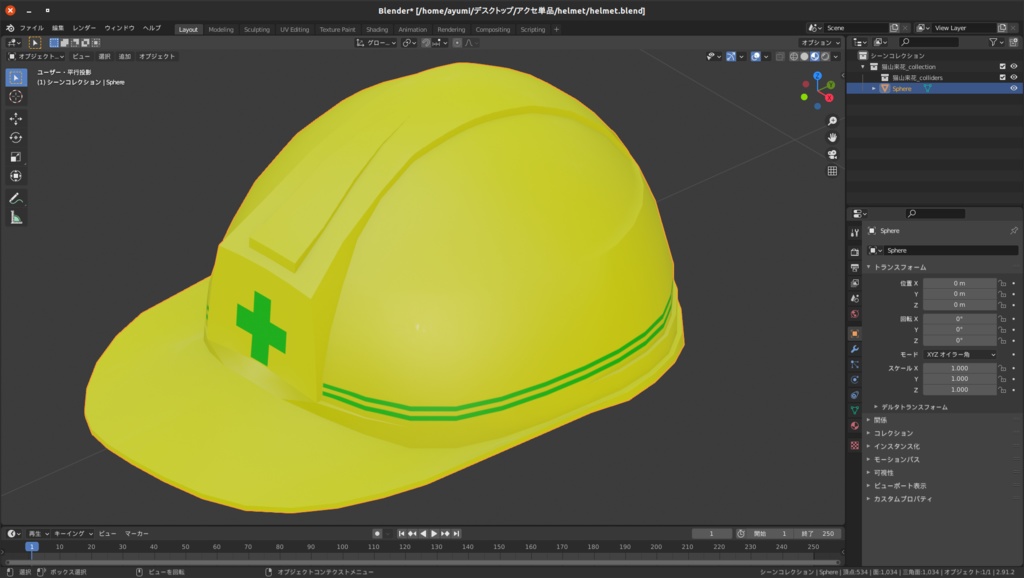Image resolution: width=1024 pixels, height=578 pixels.
Task: Select the Measure tool
Action: (x=15, y=217)
